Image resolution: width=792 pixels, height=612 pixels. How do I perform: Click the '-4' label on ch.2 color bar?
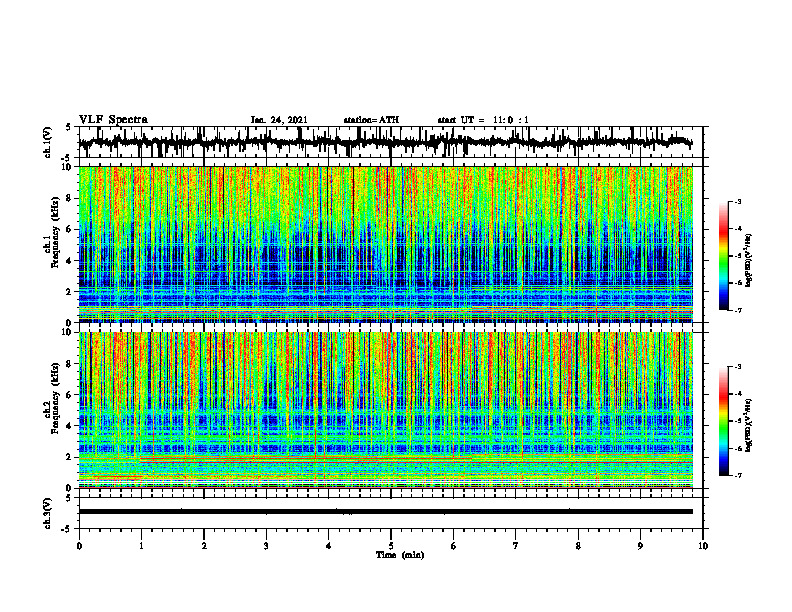(738, 394)
